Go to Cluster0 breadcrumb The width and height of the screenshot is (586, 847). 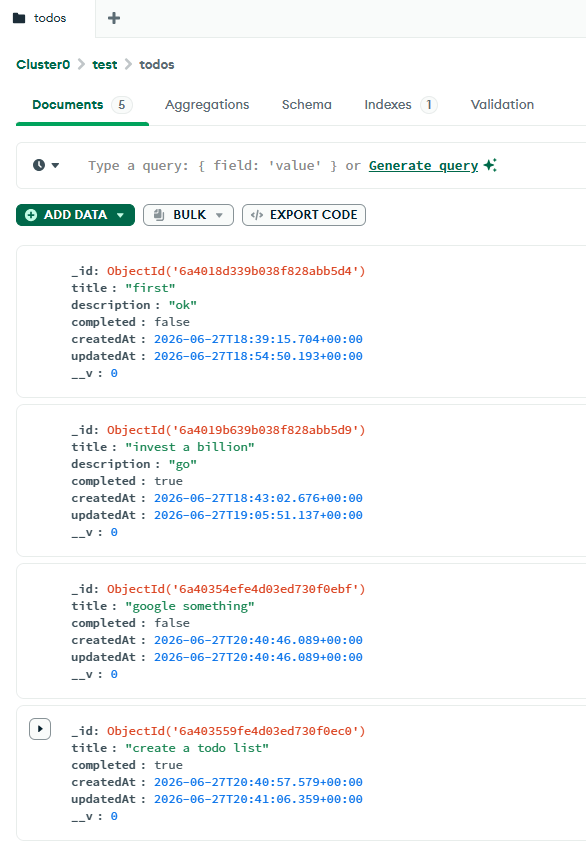43,65
